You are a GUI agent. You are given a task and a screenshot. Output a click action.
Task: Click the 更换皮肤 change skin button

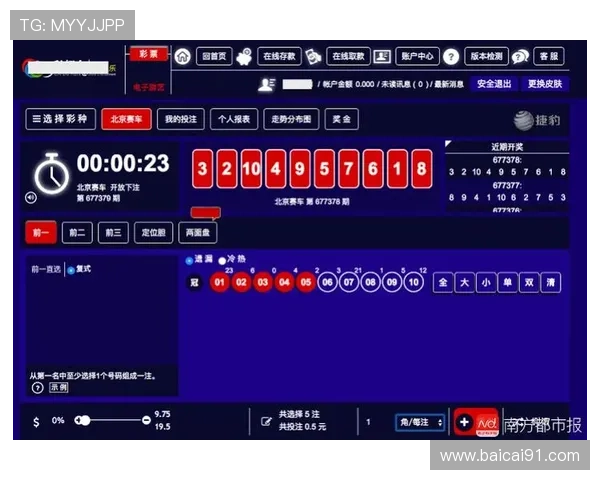(545, 84)
